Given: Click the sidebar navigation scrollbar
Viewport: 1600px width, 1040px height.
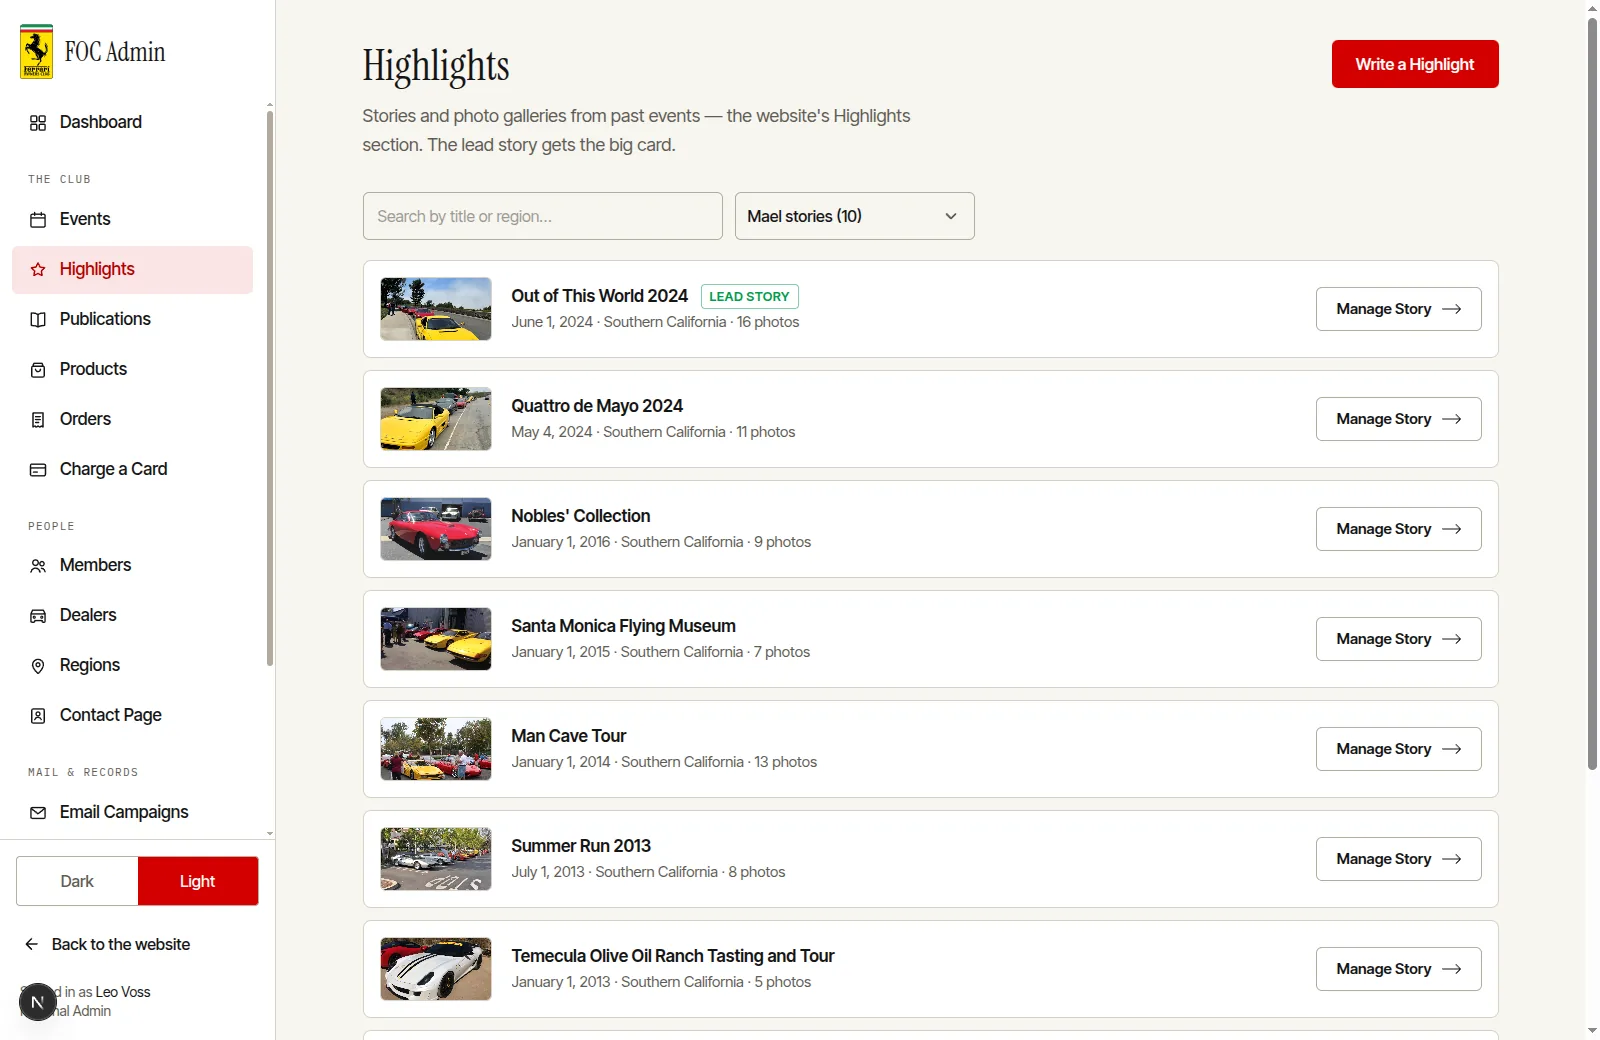Looking at the screenshot, I should pyautogui.click(x=270, y=388).
